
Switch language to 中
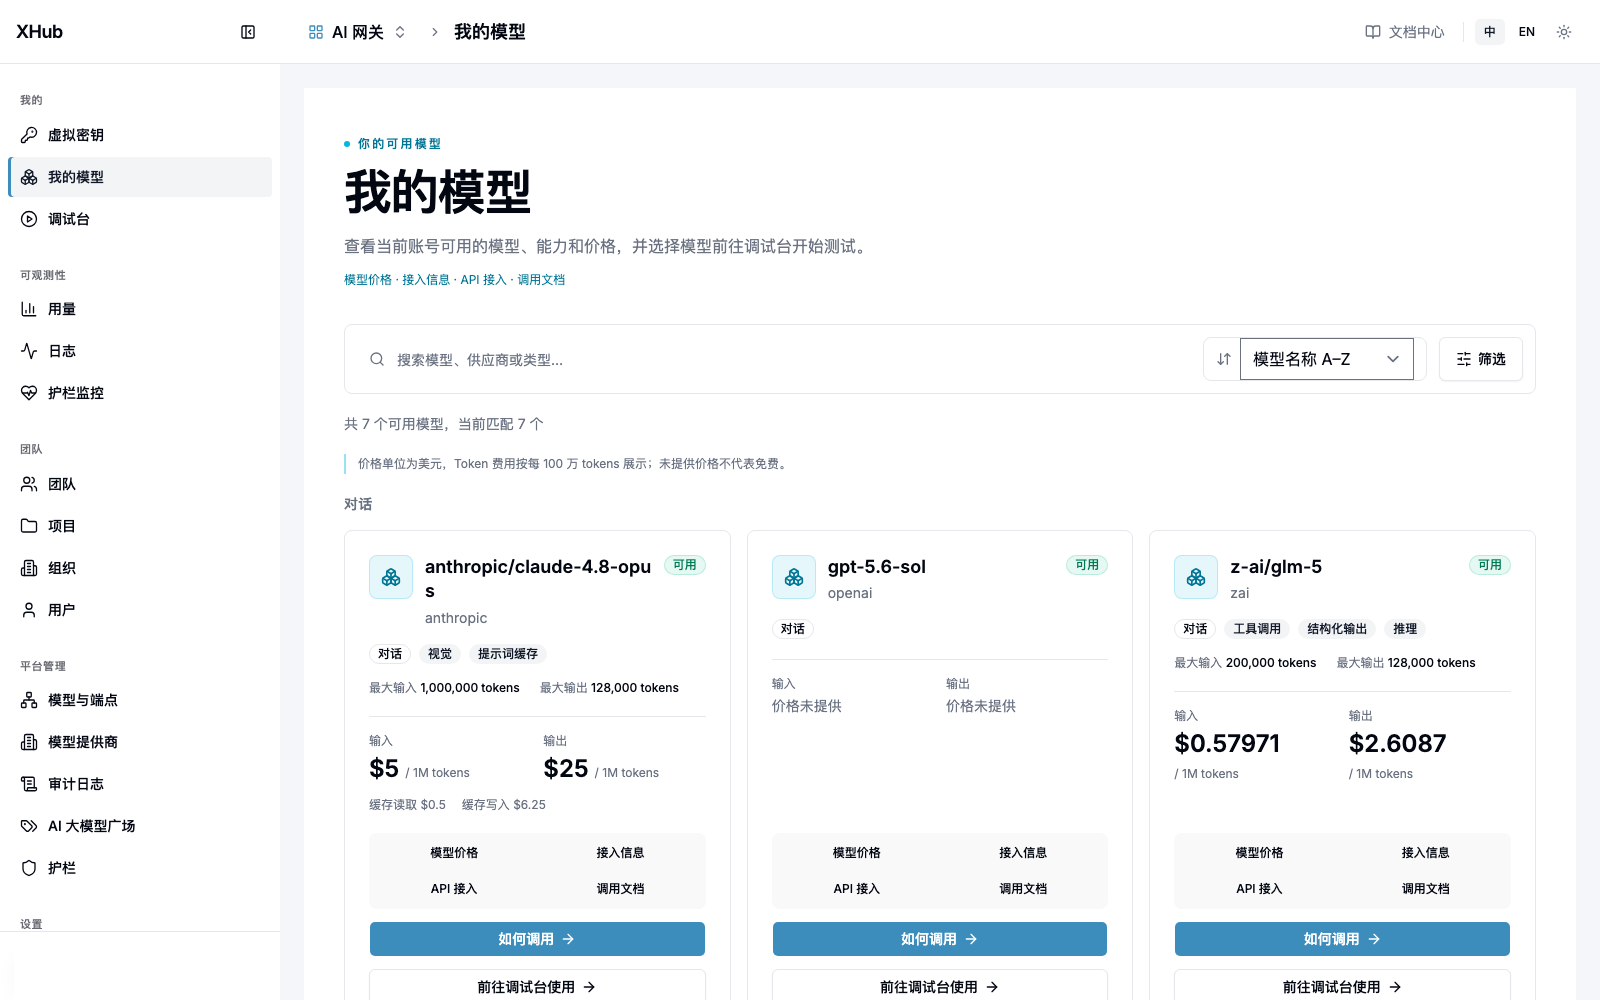coord(1490,32)
